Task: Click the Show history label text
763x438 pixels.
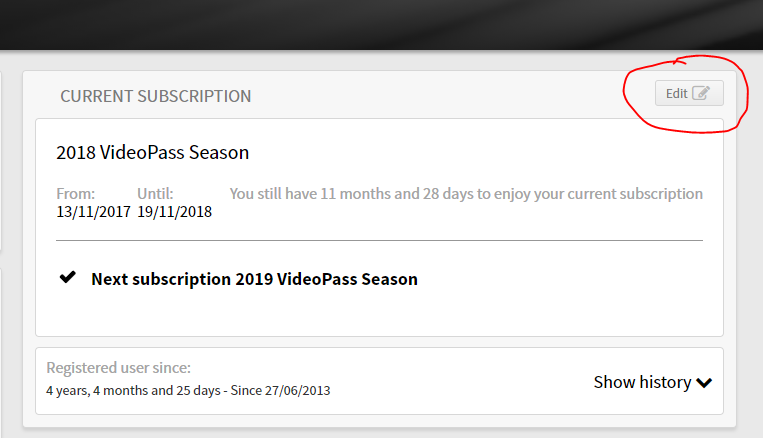Action: click(642, 383)
